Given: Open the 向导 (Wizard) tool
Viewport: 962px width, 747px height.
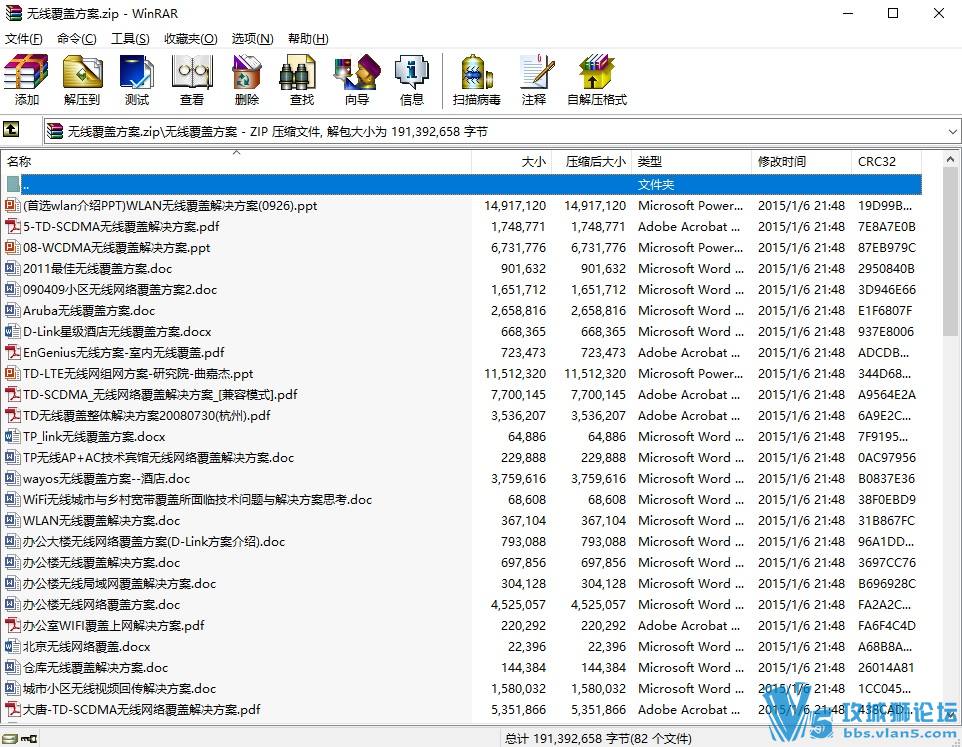Looking at the screenshot, I should click(x=357, y=80).
